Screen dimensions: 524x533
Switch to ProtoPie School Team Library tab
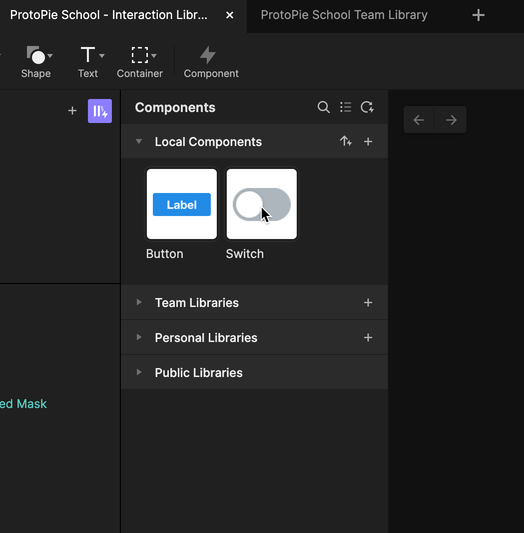344,15
